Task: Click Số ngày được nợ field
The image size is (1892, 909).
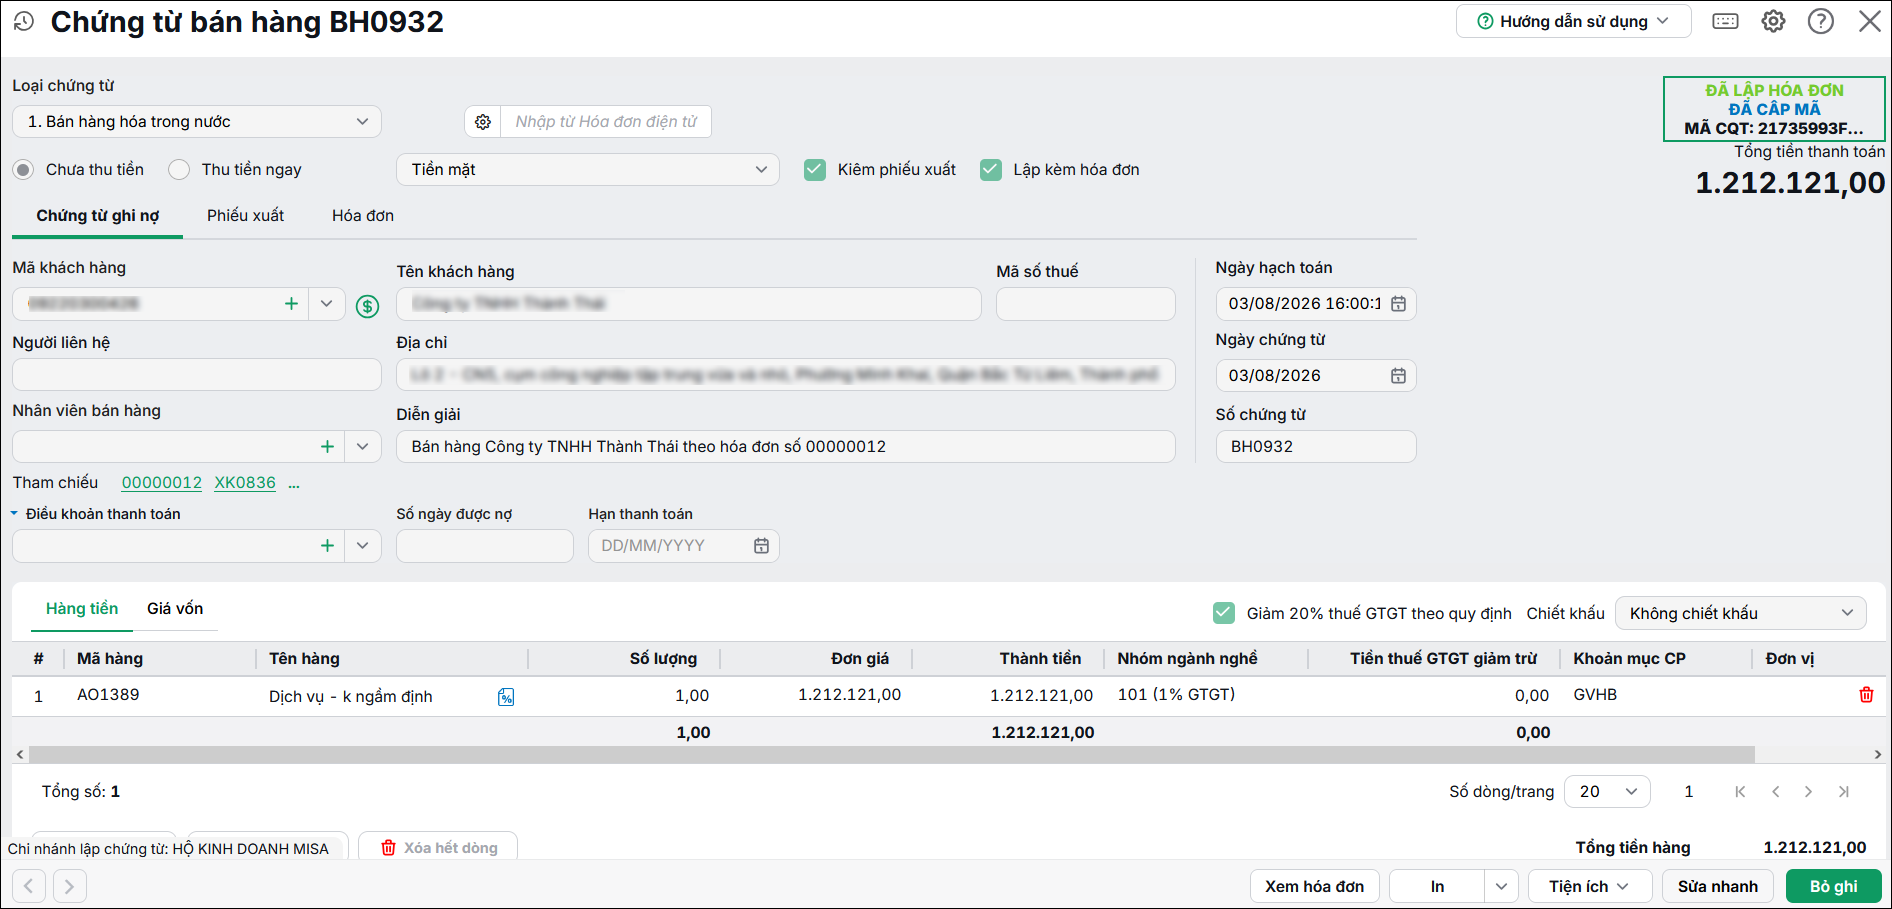Action: pyautogui.click(x=485, y=546)
